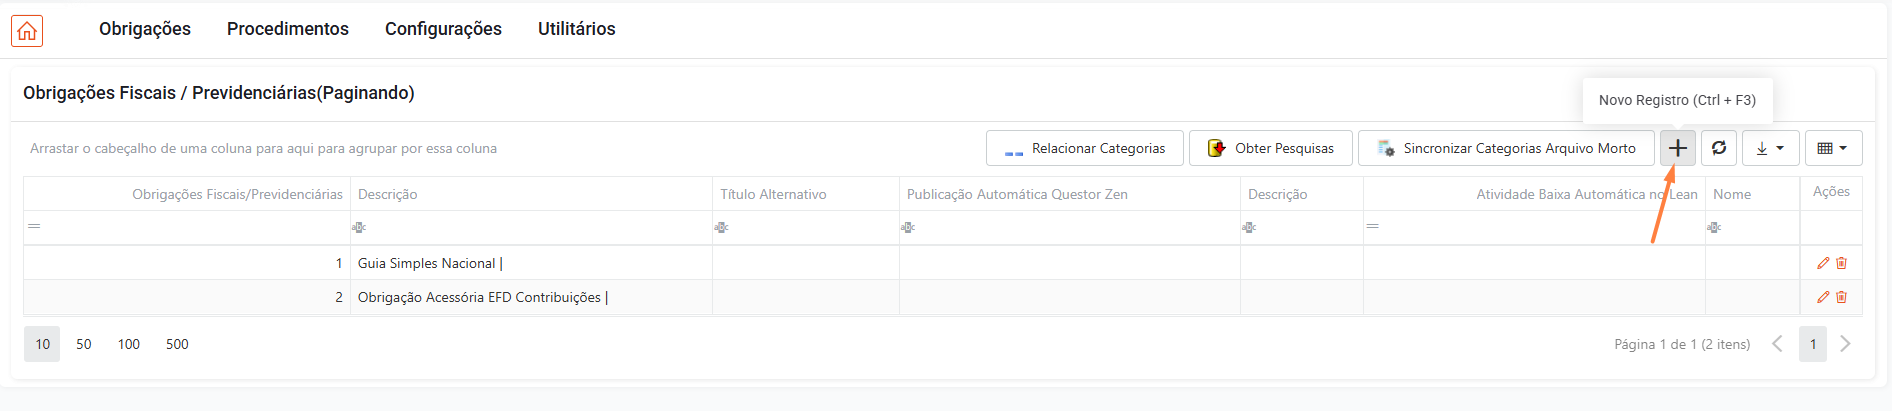Go to the home icon
This screenshot has height=411, width=1892.
point(27,31)
